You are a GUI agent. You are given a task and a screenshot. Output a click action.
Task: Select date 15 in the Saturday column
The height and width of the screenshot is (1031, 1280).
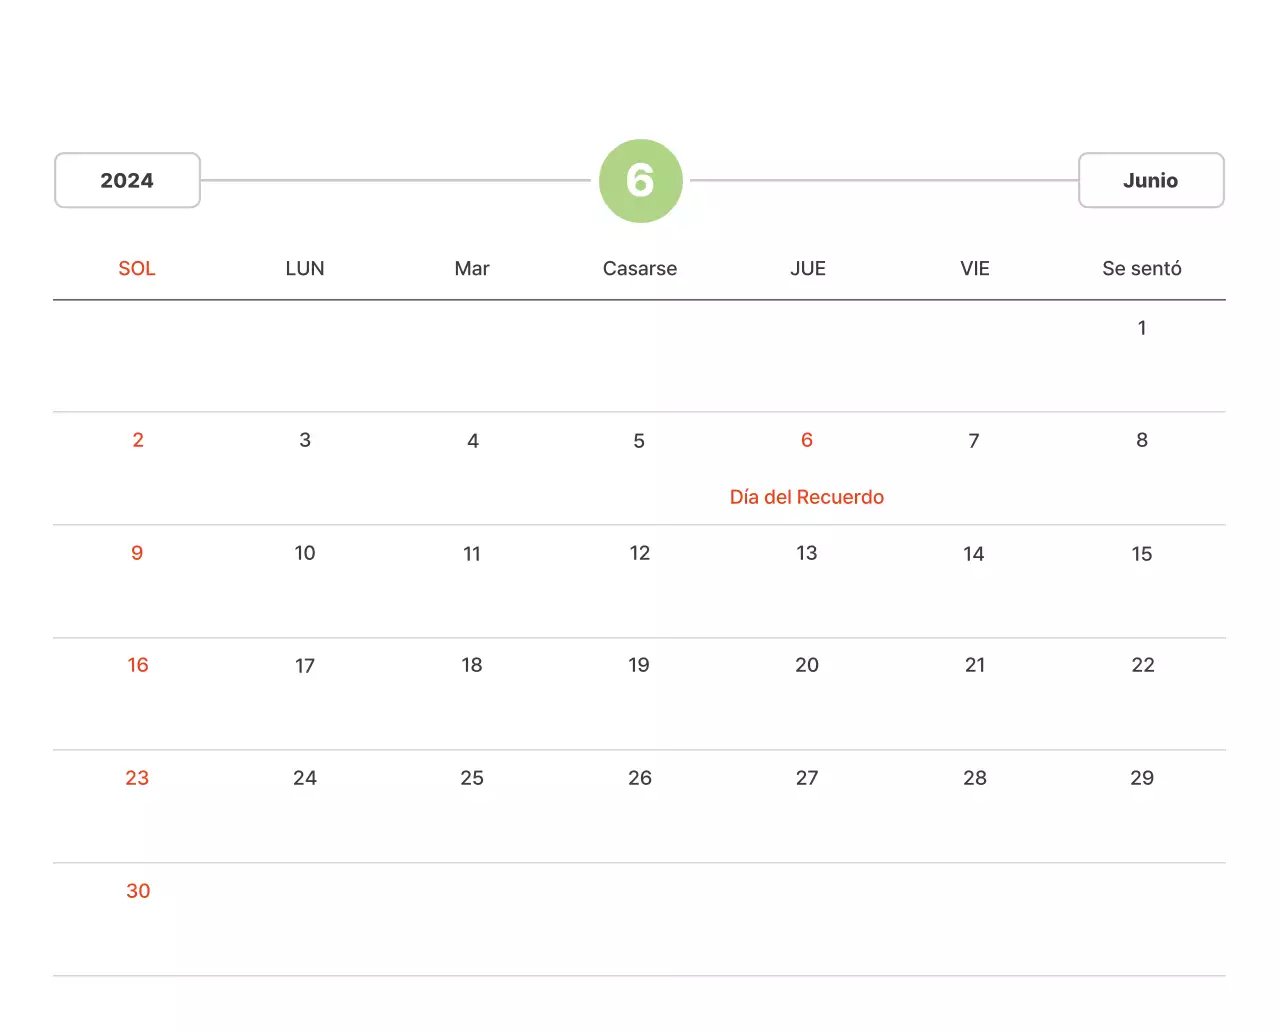tap(1141, 554)
